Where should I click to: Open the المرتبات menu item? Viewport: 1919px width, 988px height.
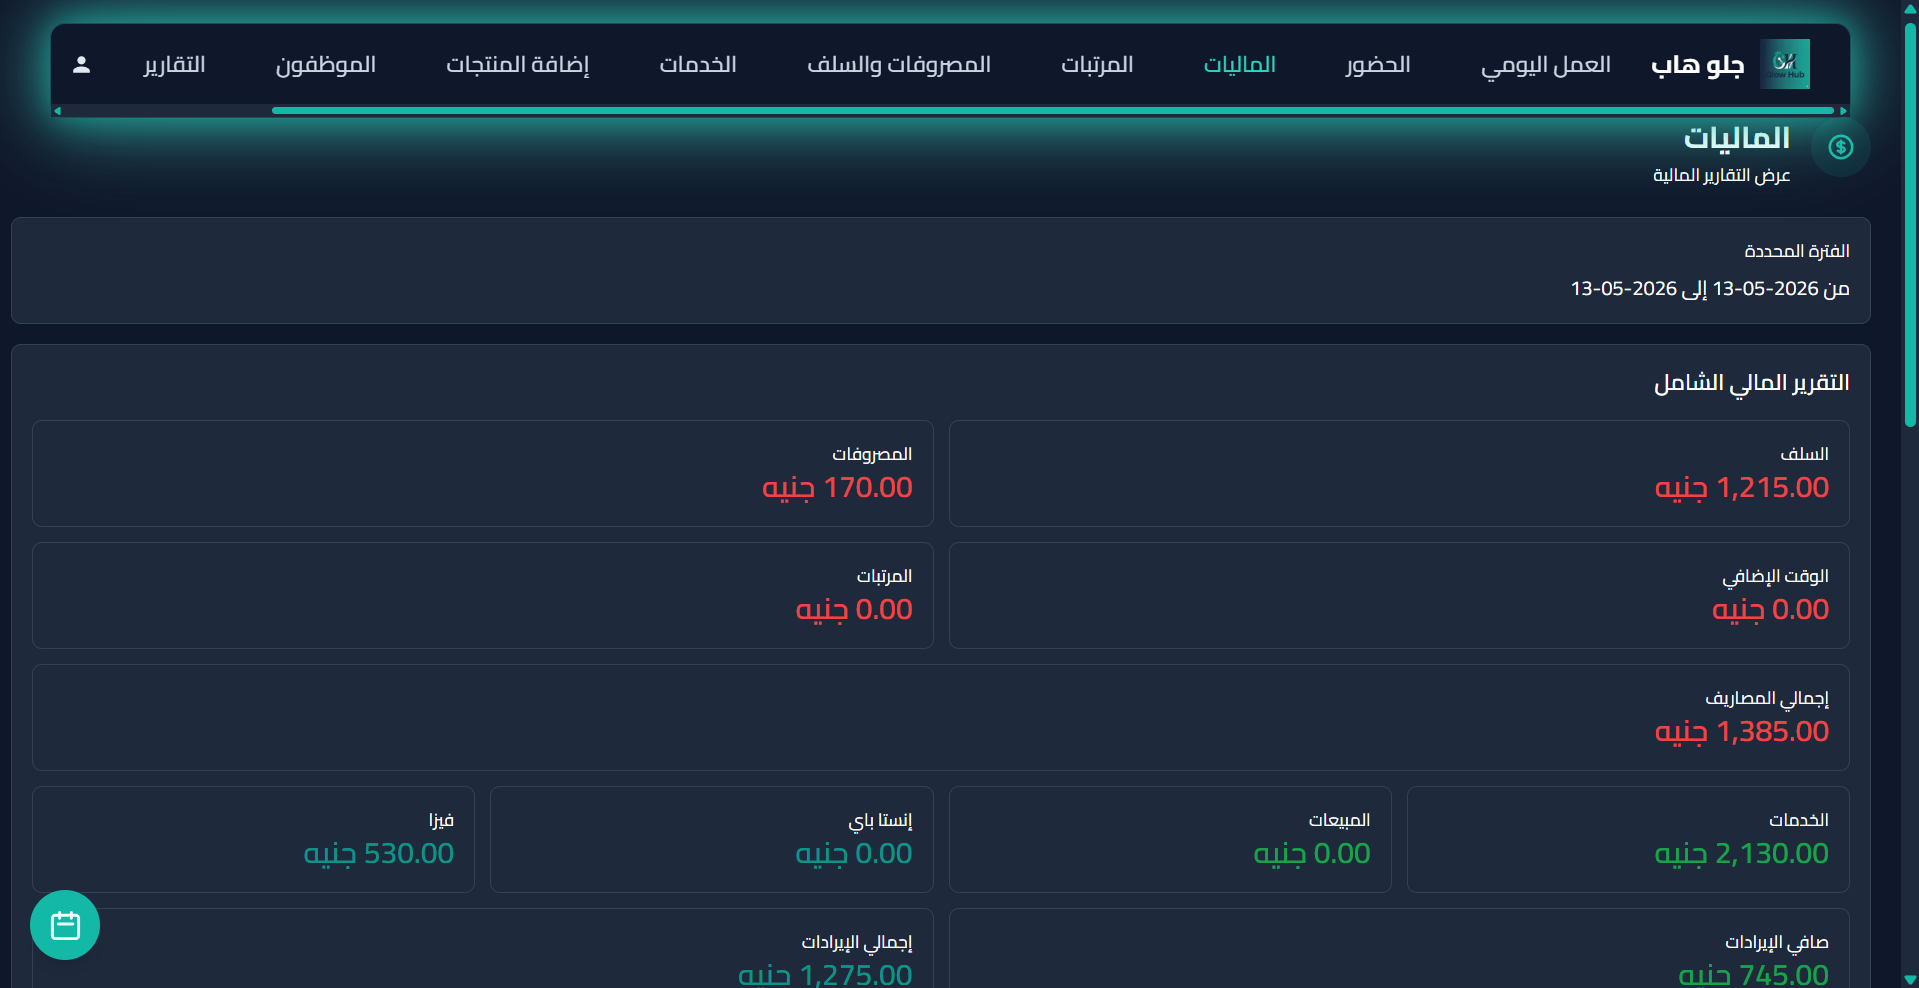tap(1097, 65)
